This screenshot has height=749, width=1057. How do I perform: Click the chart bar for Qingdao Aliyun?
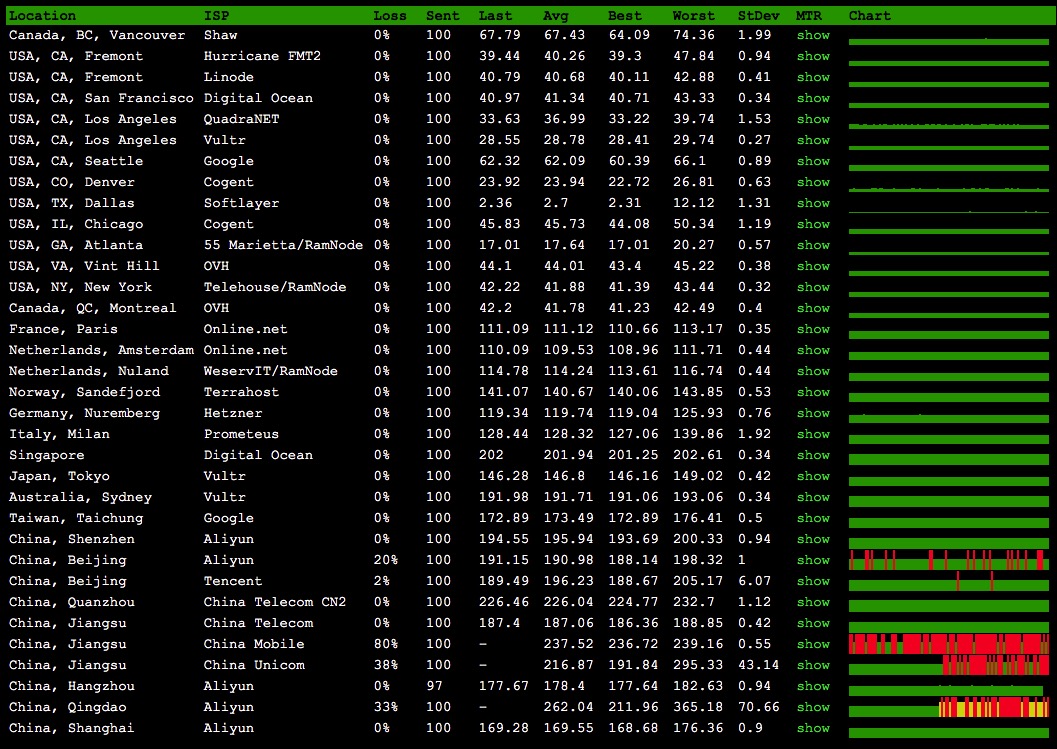(948, 707)
